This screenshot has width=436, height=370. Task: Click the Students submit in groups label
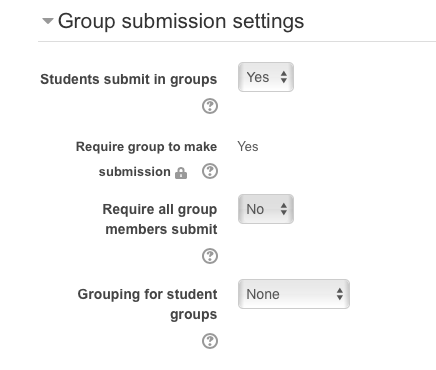[x=129, y=80]
